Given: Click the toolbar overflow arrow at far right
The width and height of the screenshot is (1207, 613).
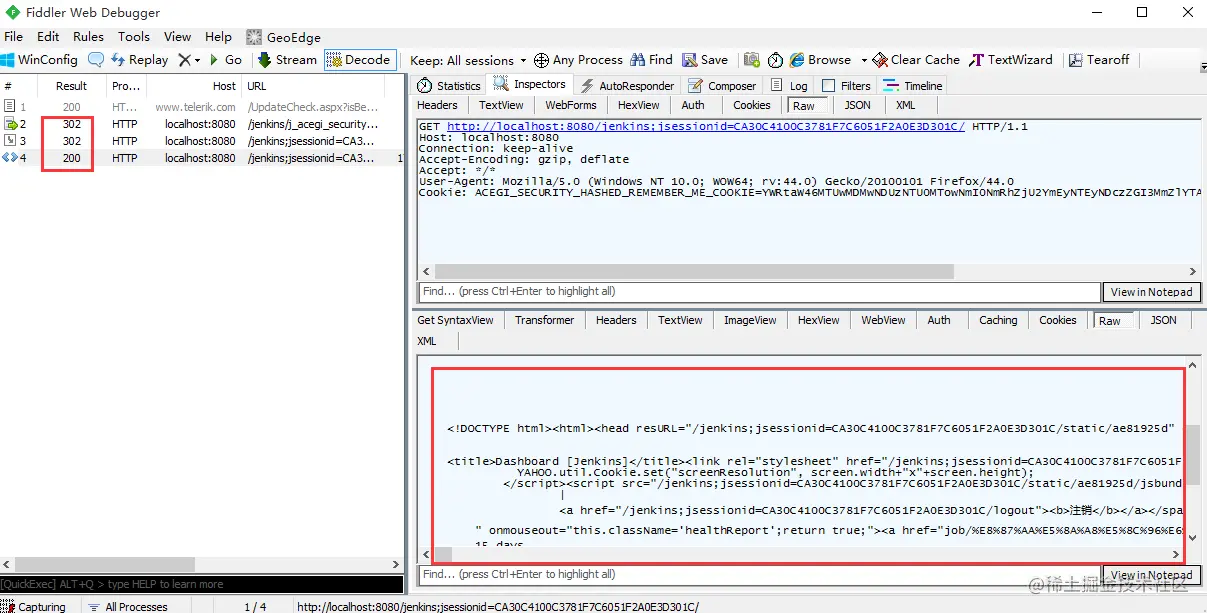Looking at the screenshot, I should 1201,66.
